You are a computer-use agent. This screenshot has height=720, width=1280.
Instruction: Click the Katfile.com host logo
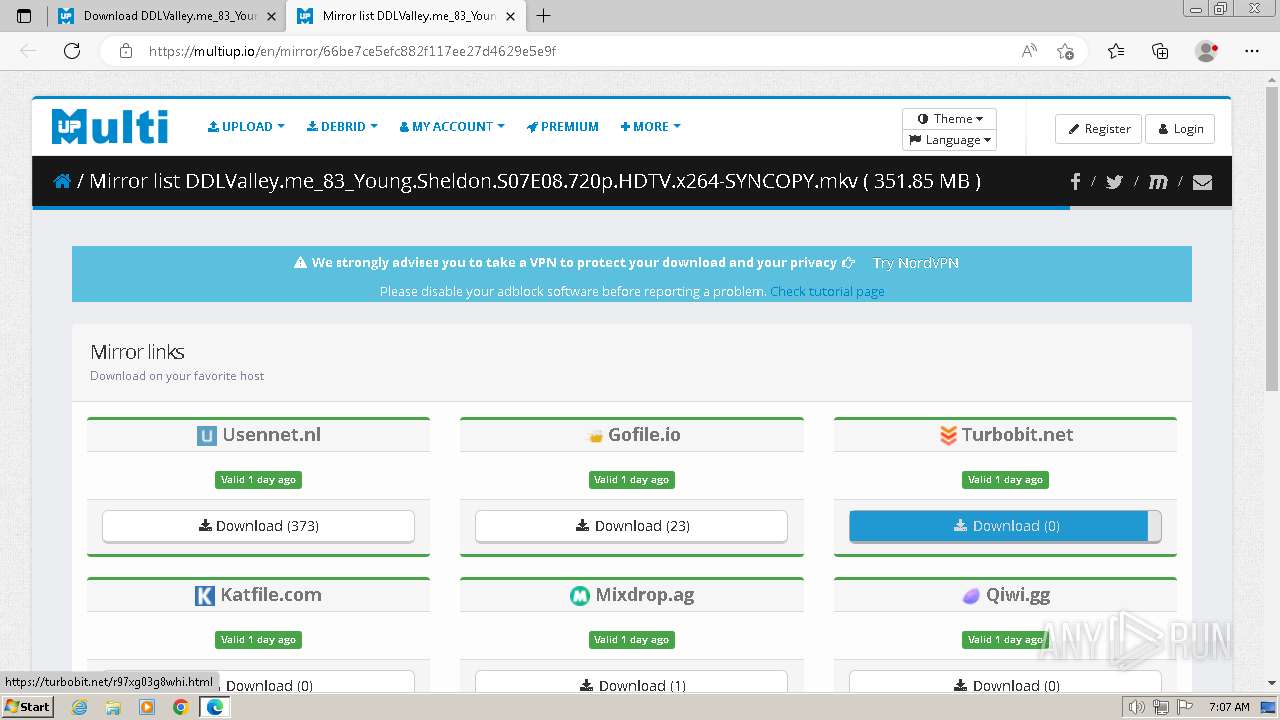(204, 595)
